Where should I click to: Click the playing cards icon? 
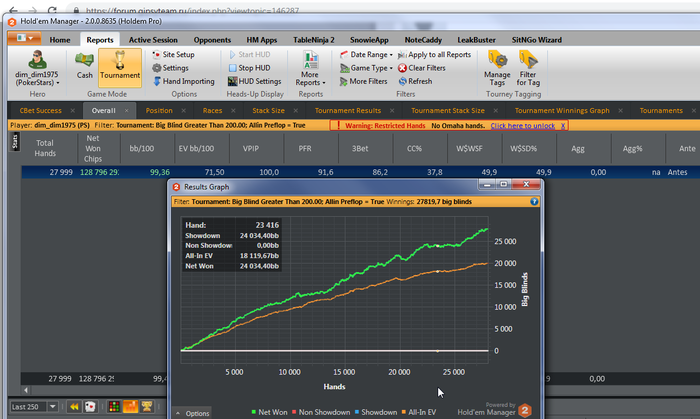pyautogui.click(x=90, y=407)
